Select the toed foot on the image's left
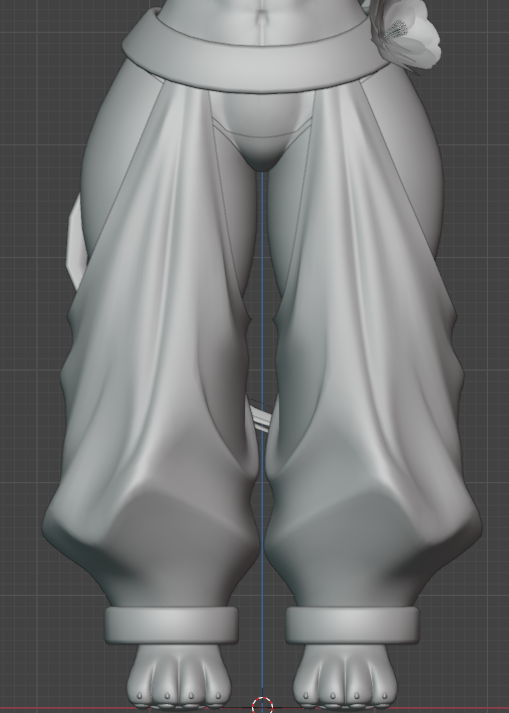This screenshot has width=509, height=713. [x=179, y=675]
